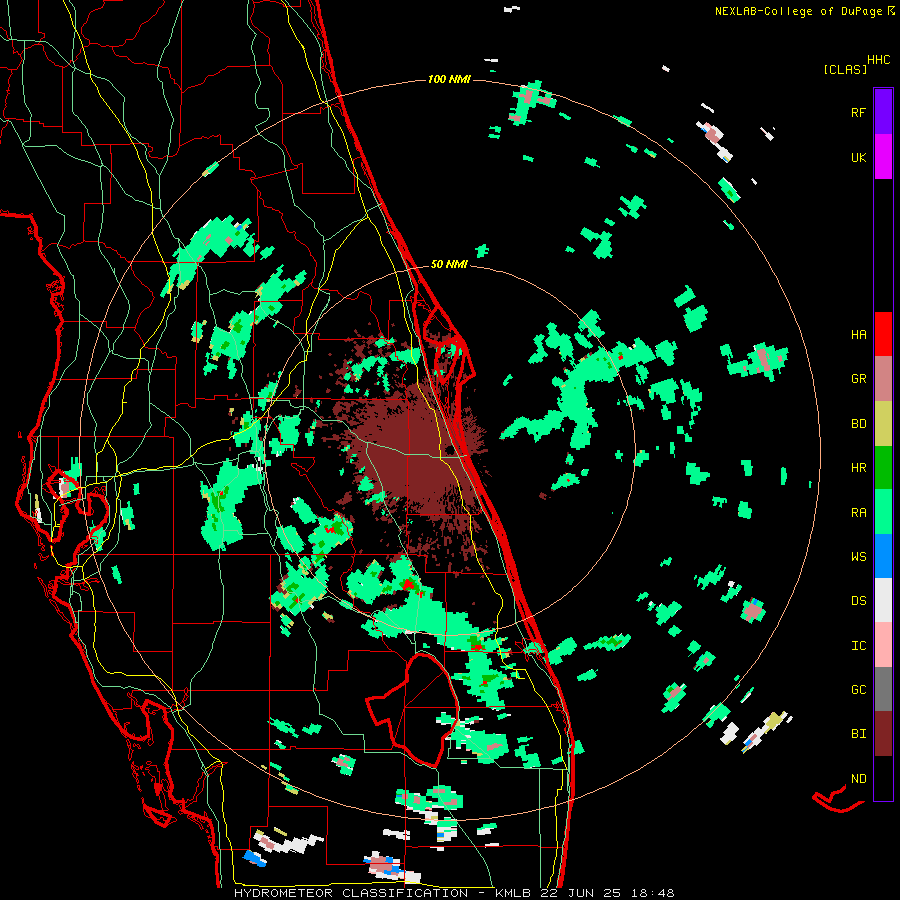900x900 pixels.
Task: Click the ND black legend swatch
Action: click(x=883, y=778)
